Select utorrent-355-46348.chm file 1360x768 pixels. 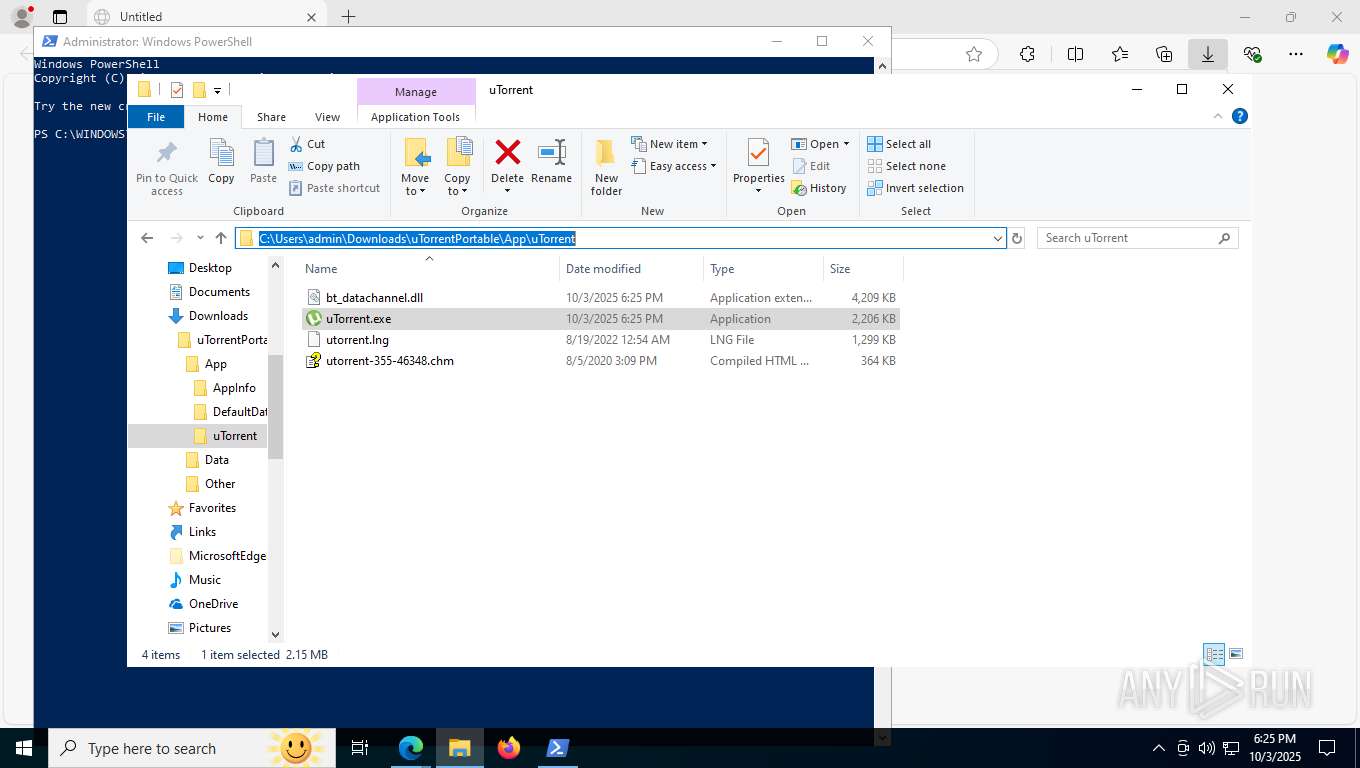[x=600, y=361]
